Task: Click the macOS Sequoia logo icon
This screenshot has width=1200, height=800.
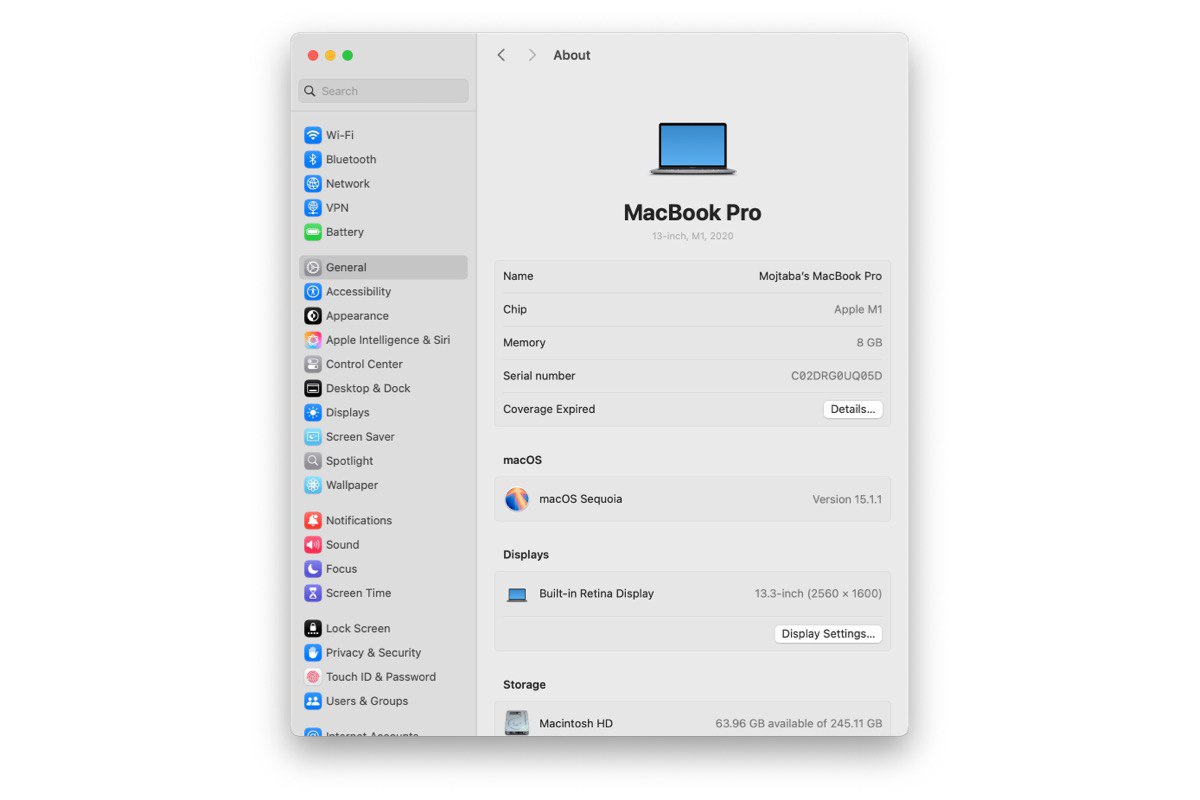Action: pos(517,499)
